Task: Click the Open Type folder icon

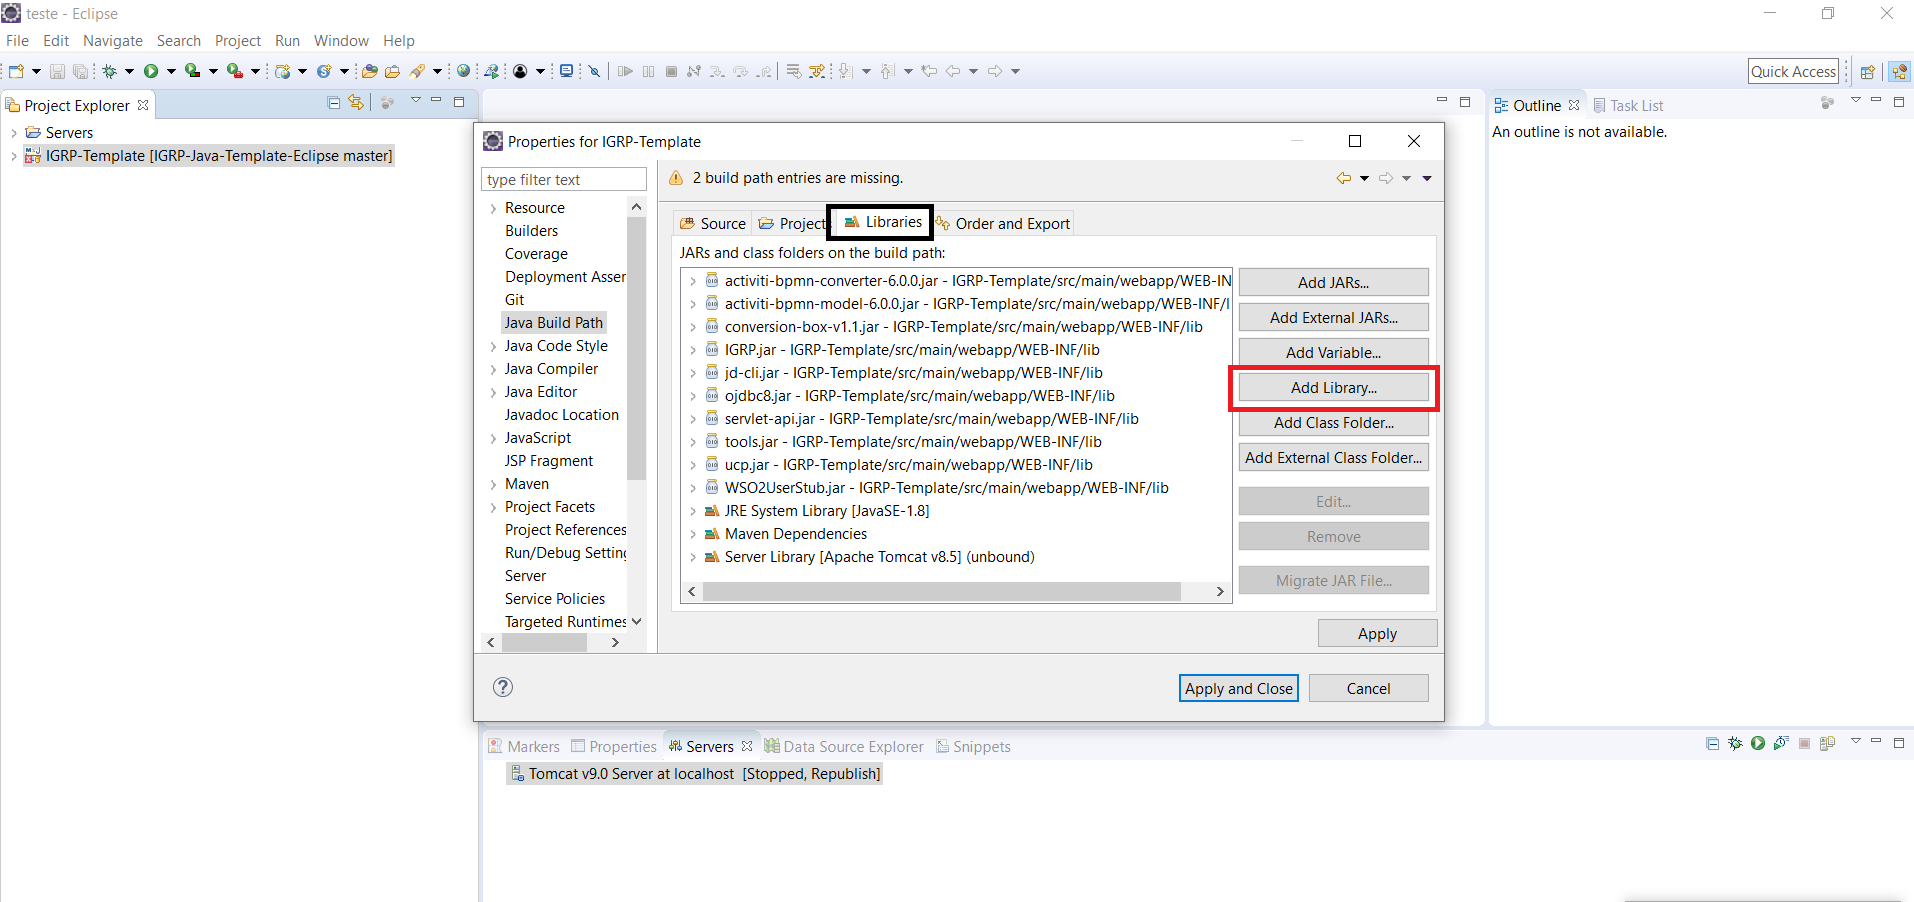Action: pos(370,71)
